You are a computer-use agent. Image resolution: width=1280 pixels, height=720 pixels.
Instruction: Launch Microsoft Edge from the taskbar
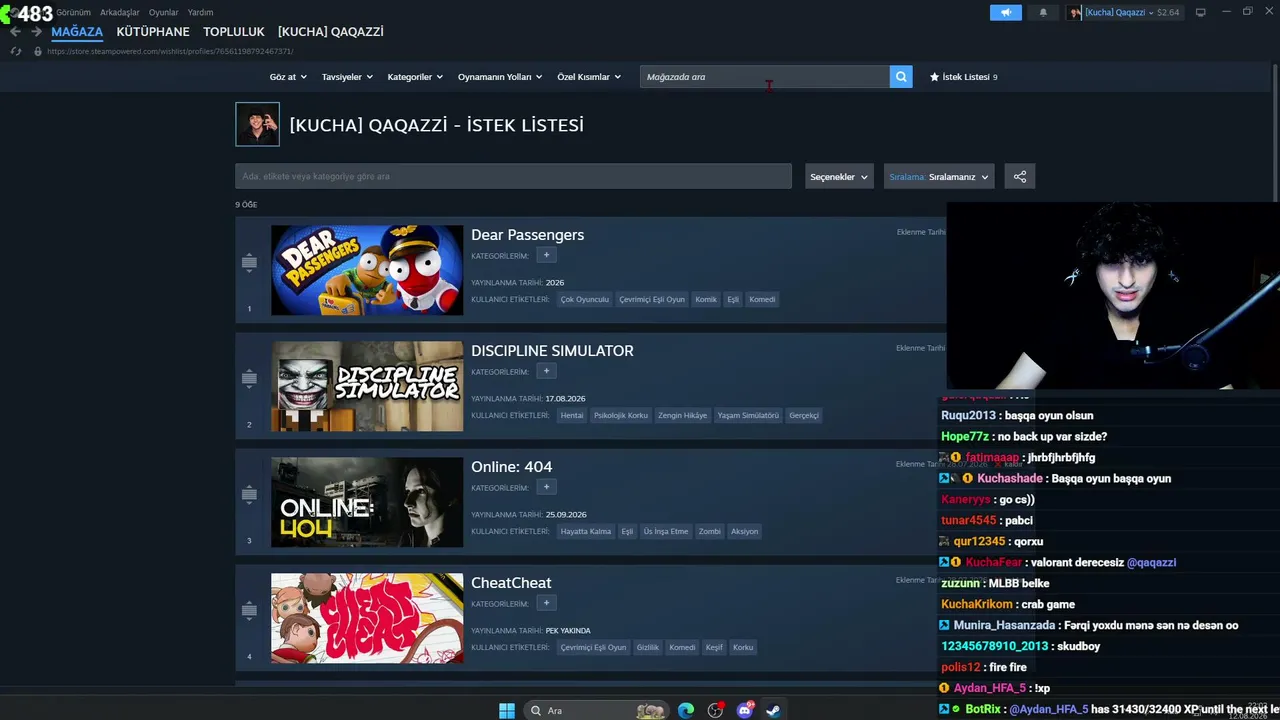pyautogui.click(x=686, y=710)
